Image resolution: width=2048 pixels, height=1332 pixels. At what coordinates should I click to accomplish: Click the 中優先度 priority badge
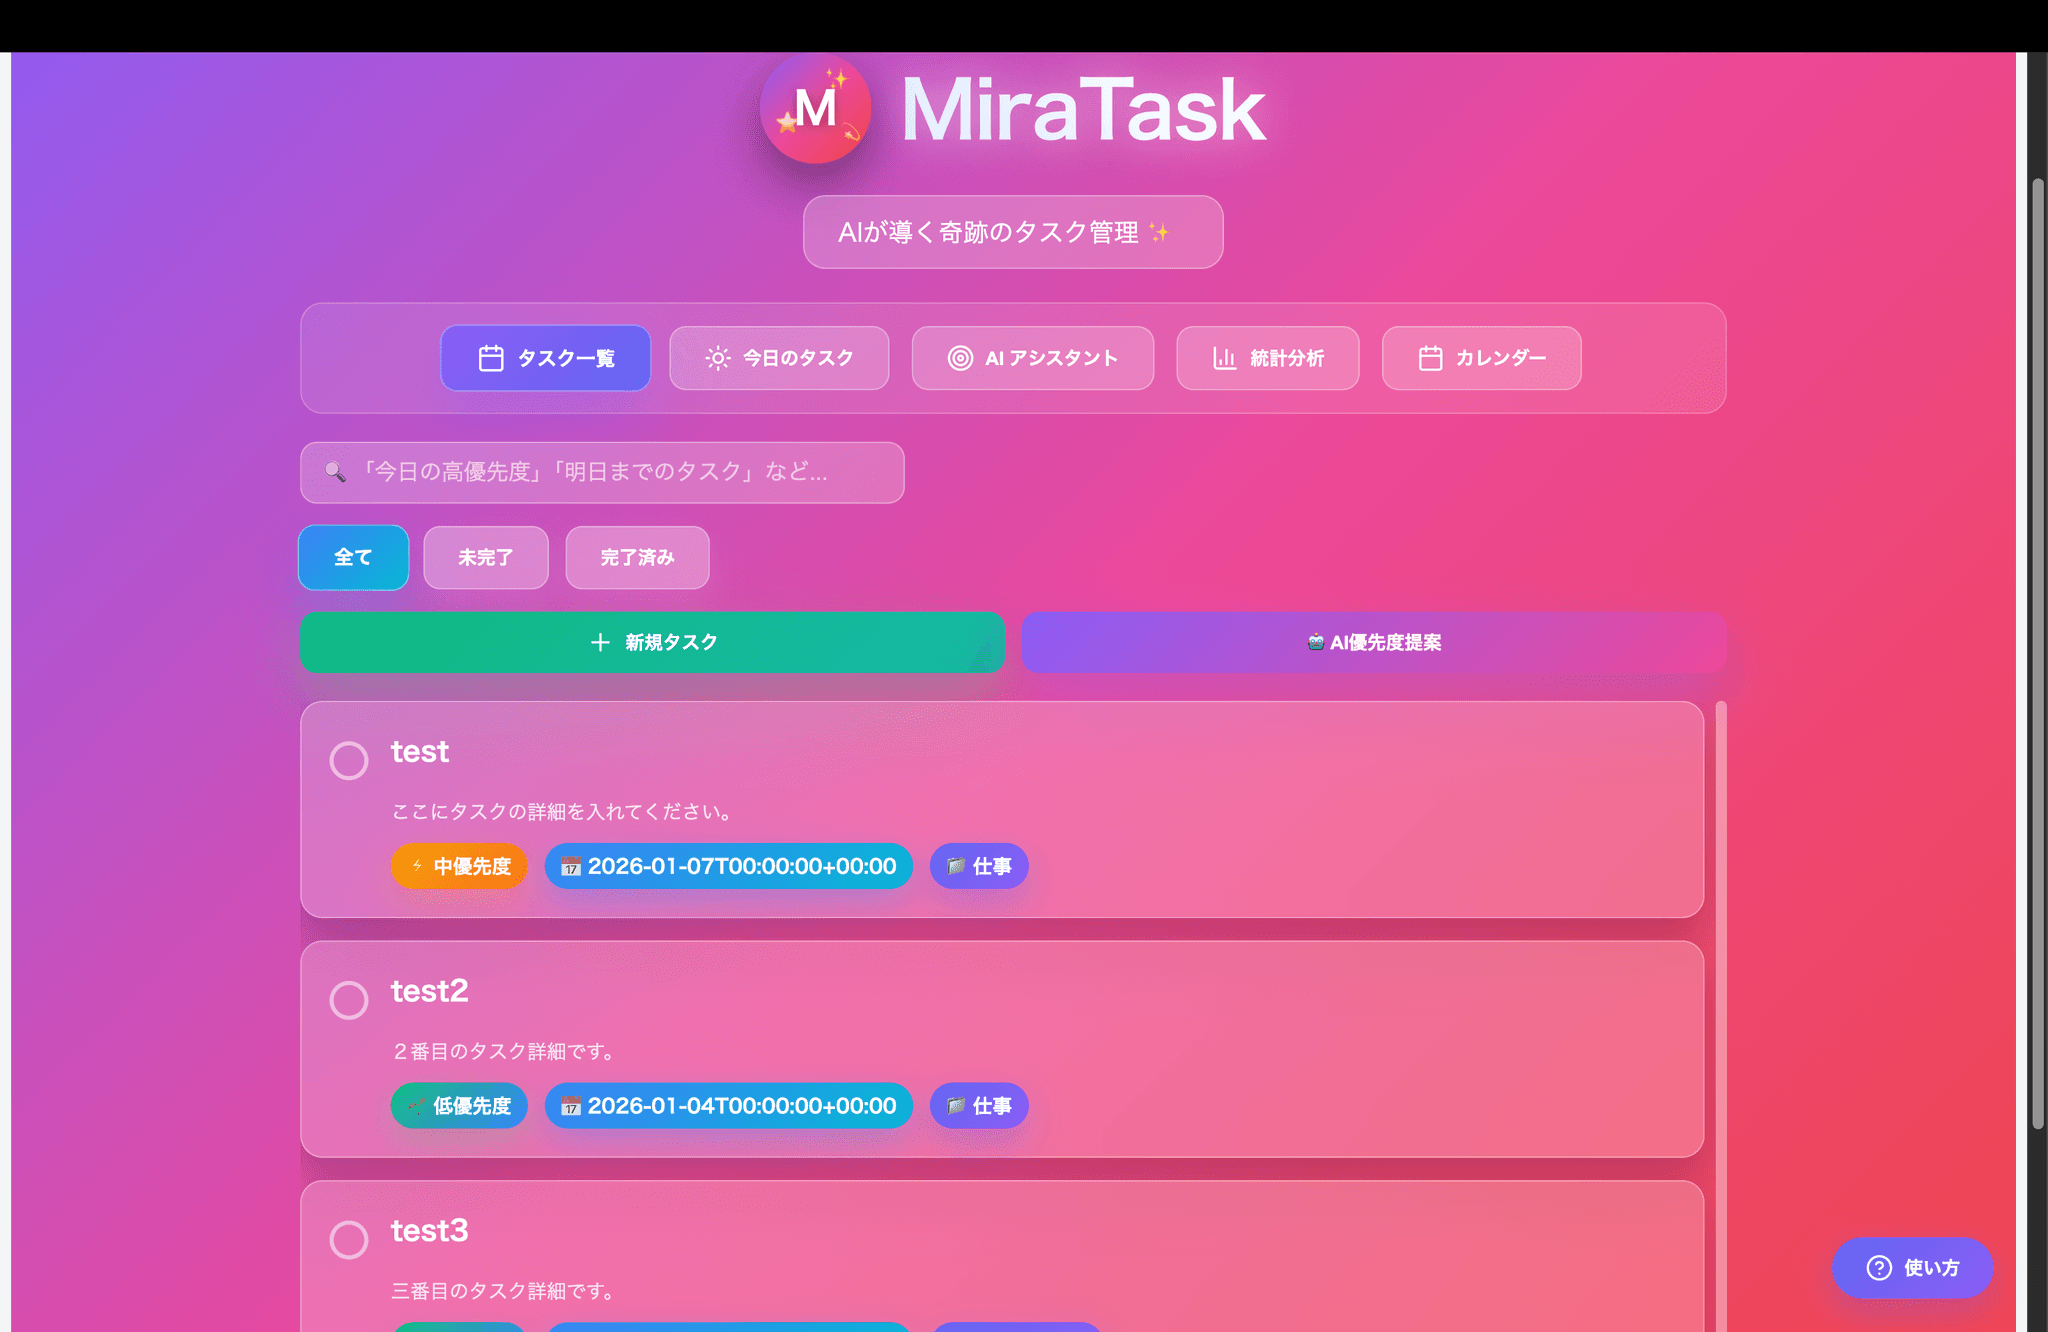(x=458, y=866)
